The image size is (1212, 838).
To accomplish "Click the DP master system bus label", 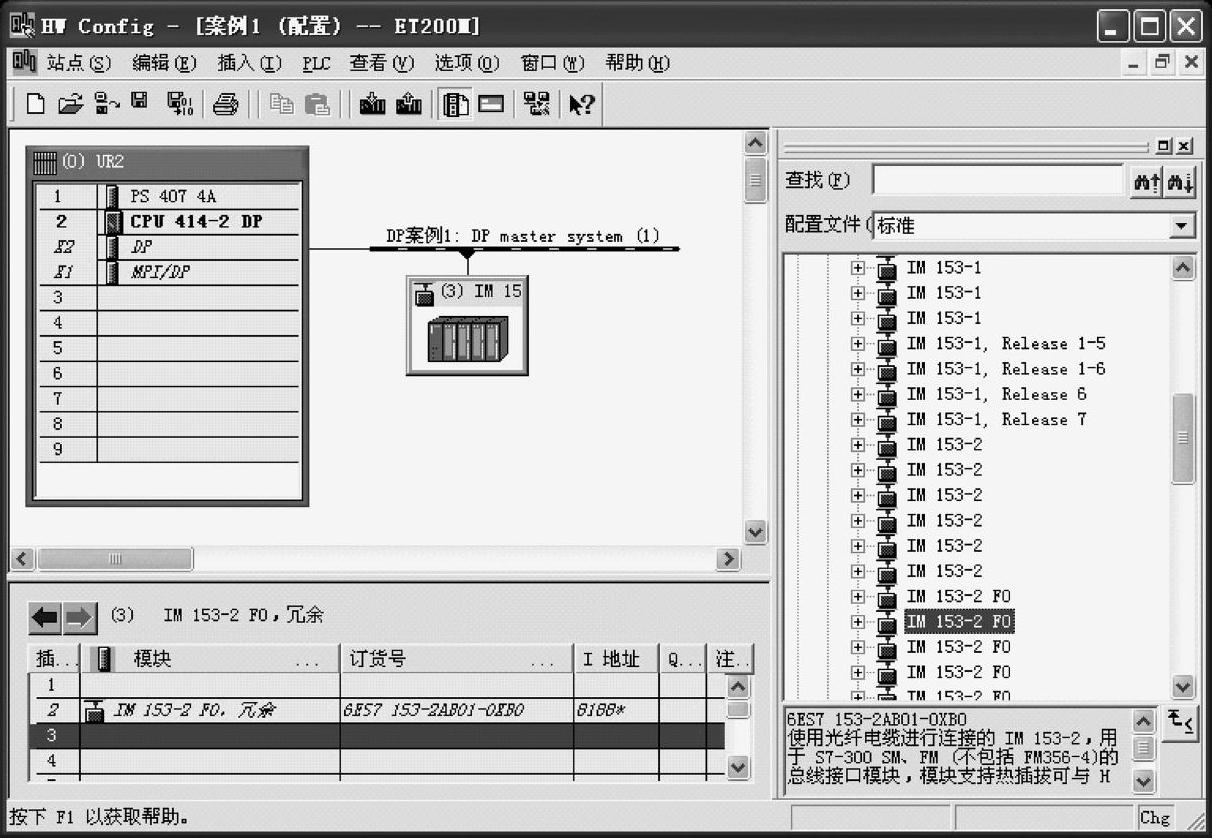I will click(x=523, y=237).
